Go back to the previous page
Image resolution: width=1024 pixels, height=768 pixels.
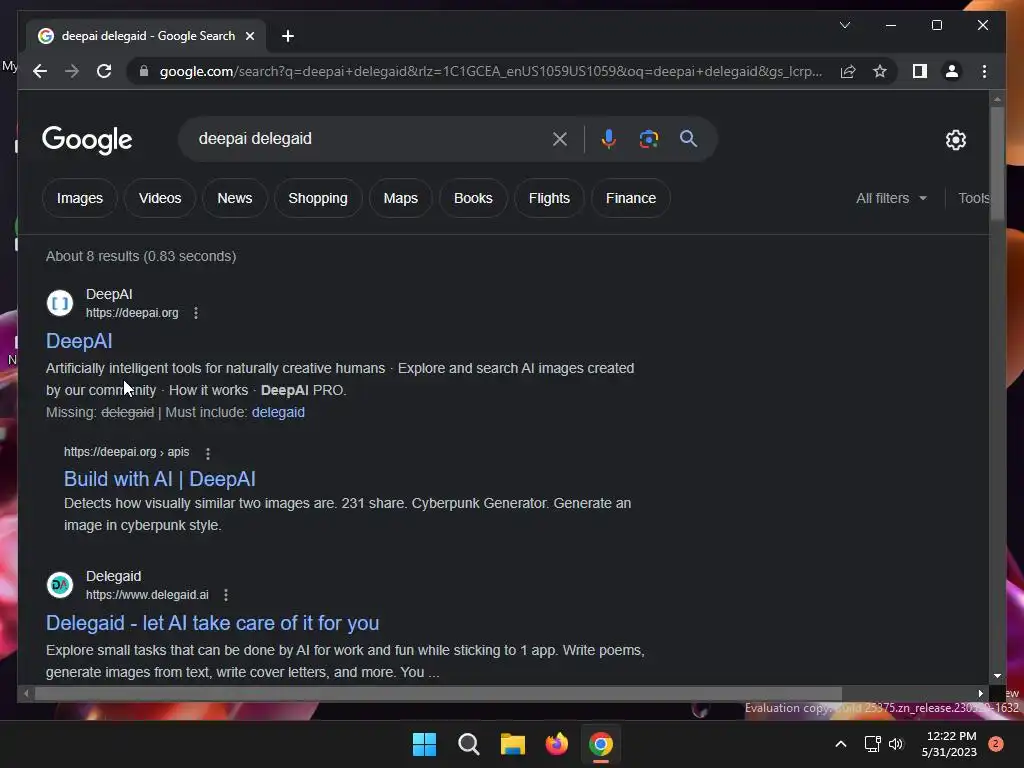click(40, 71)
